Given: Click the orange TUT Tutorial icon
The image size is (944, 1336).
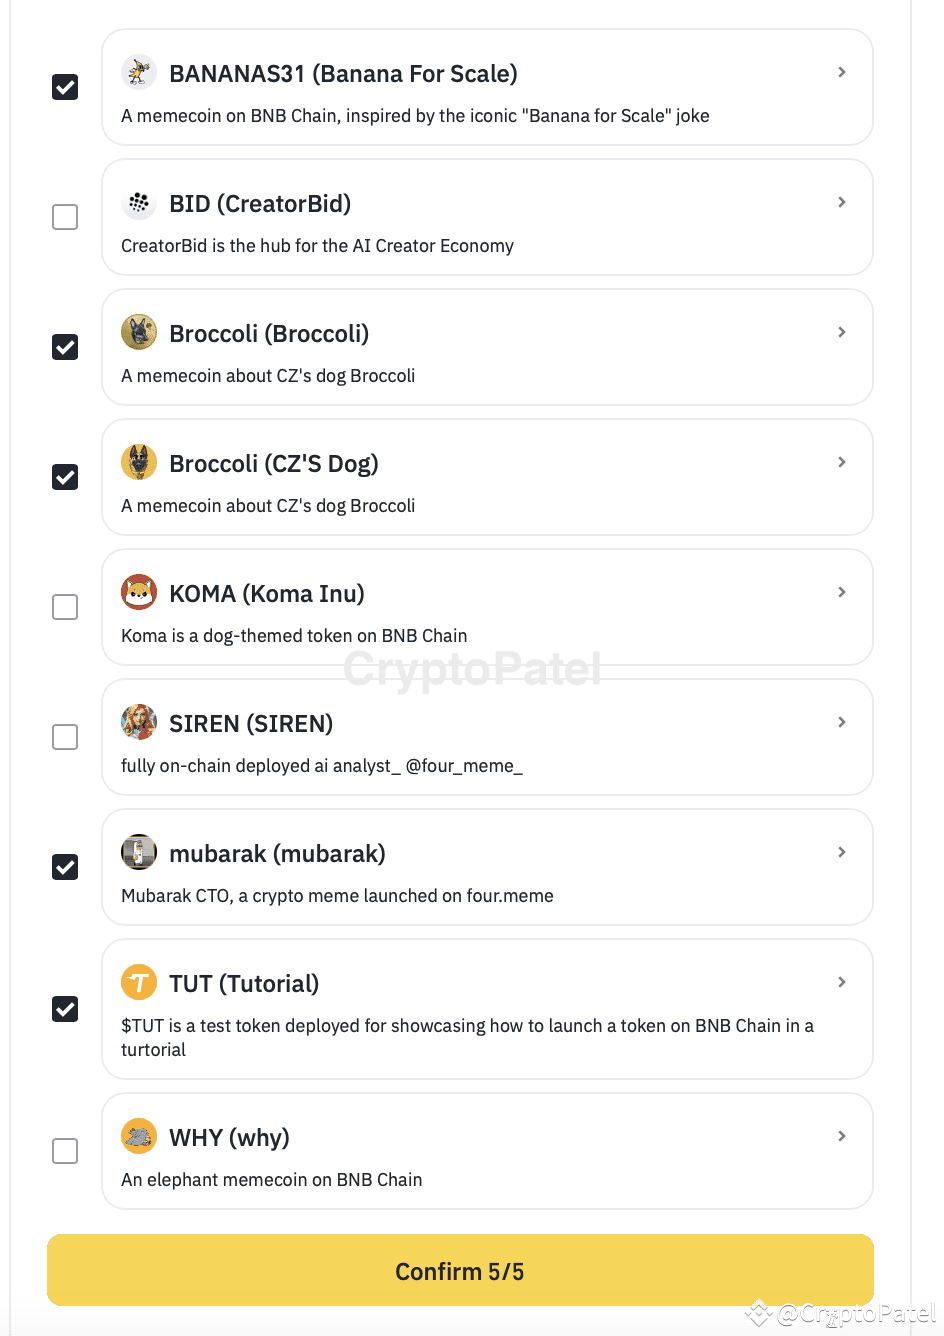Looking at the screenshot, I should click(x=139, y=982).
